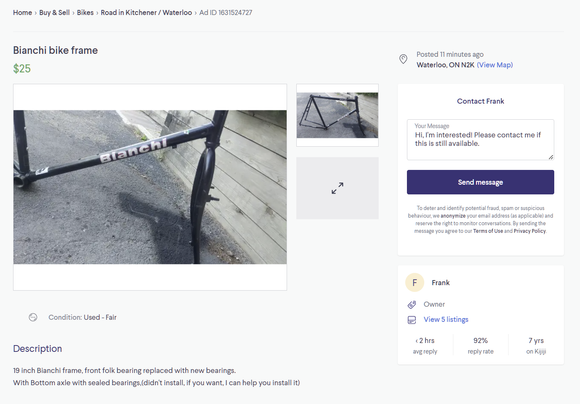The width and height of the screenshot is (580, 404).
Task: Send message to Frank
Action: tap(480, 182)
